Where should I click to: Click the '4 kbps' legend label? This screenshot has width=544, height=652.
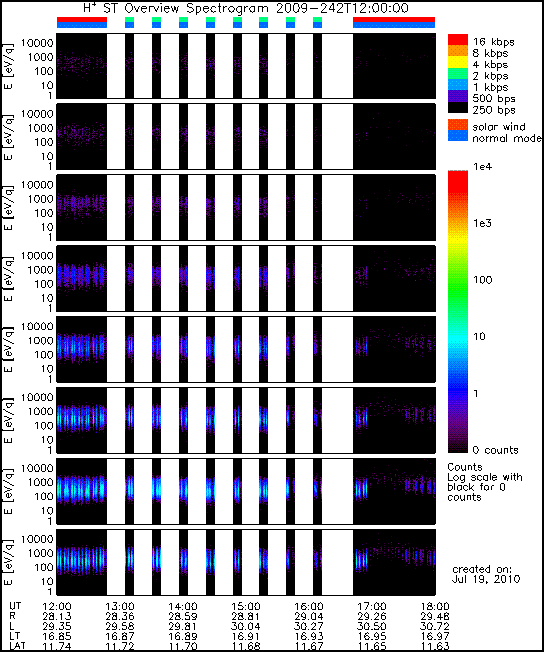tap(493, 64)
